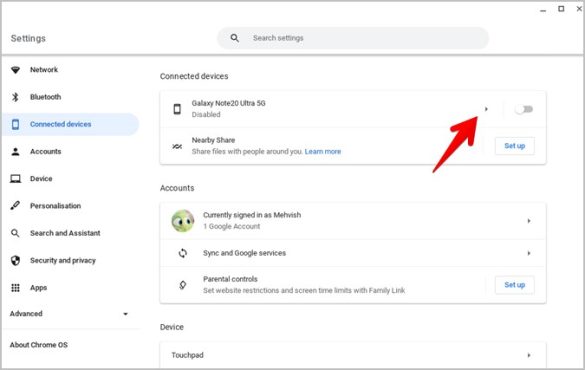
Task: Click the Apps grid icon
Action: tap(15, 288)
